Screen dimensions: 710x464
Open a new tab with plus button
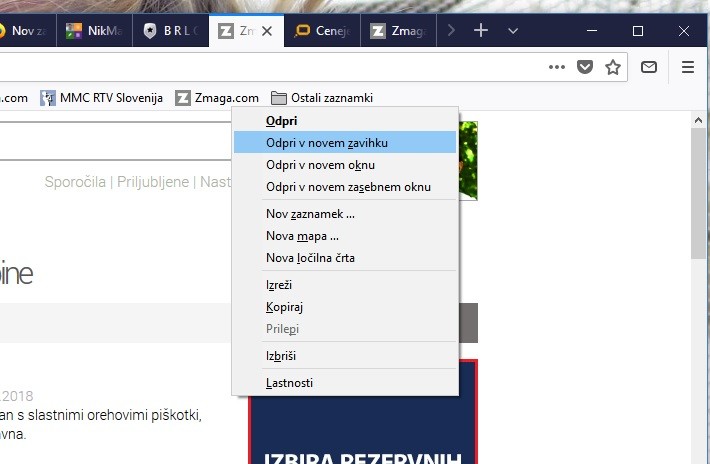(481, 30)
